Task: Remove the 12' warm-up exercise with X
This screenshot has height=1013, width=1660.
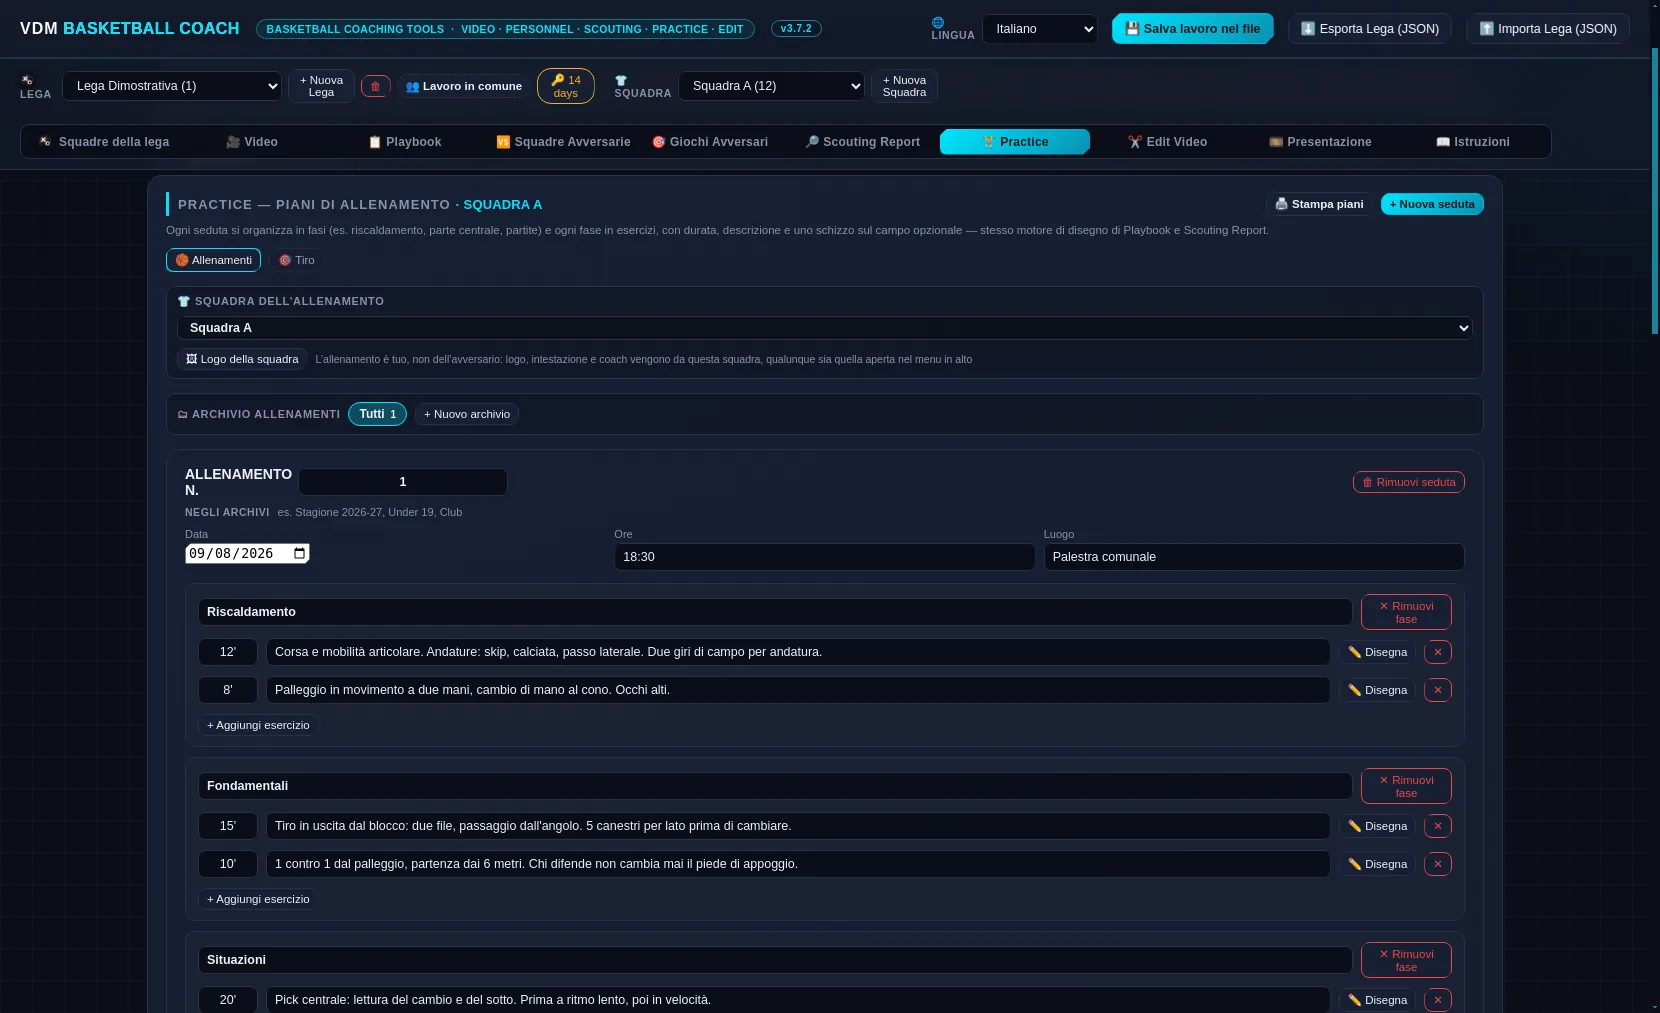Action: coord(1437,652)
